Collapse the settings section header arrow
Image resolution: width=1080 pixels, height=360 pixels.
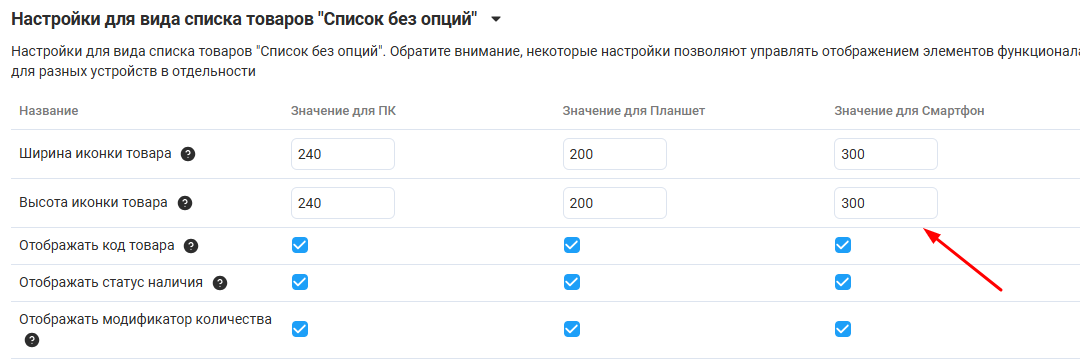click(496, 19)
